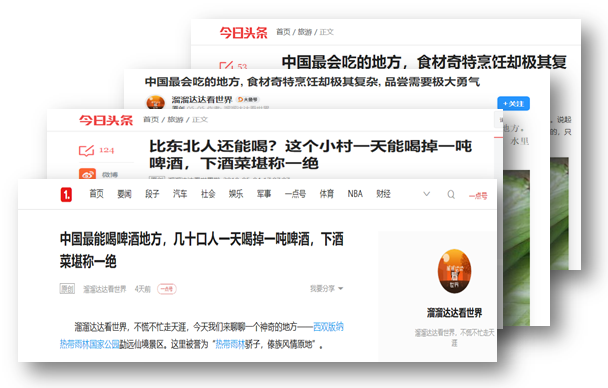Click 今日头条 logo in the beer article window
Image resolution: width=608 pixels, height=388 pixels.
tap(106, 120)
